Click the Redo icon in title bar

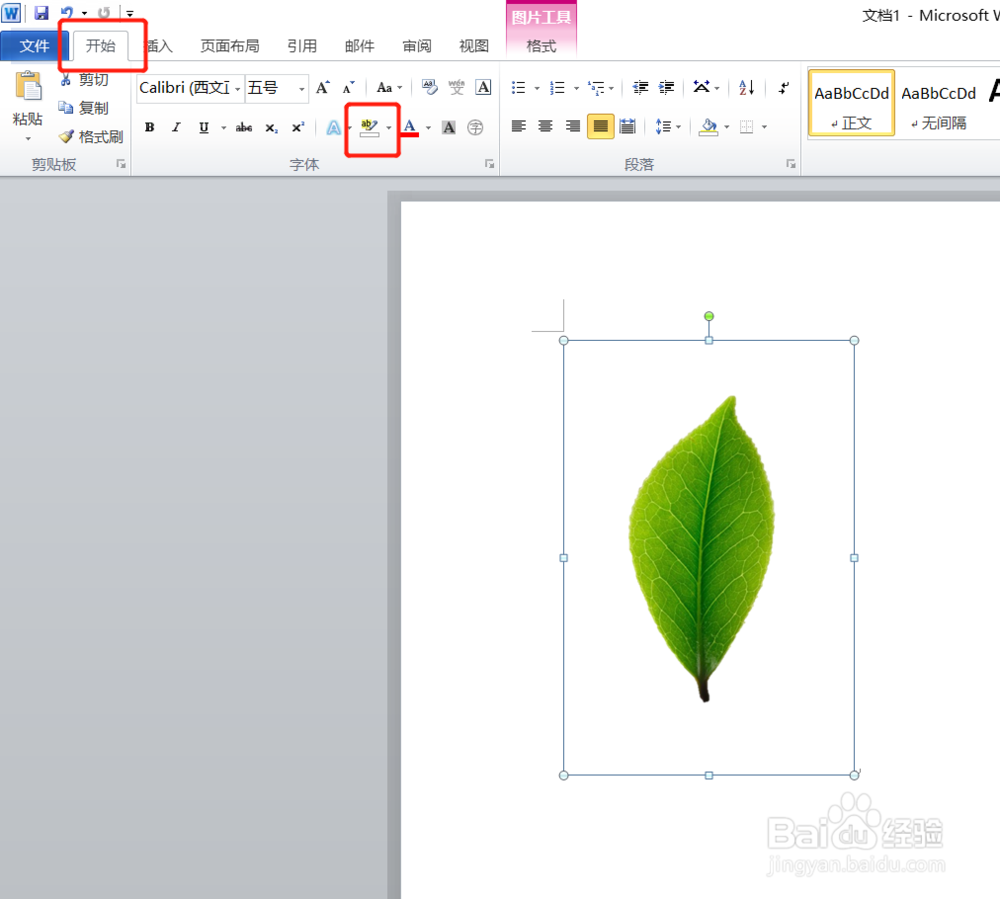(x=103, y=12)
